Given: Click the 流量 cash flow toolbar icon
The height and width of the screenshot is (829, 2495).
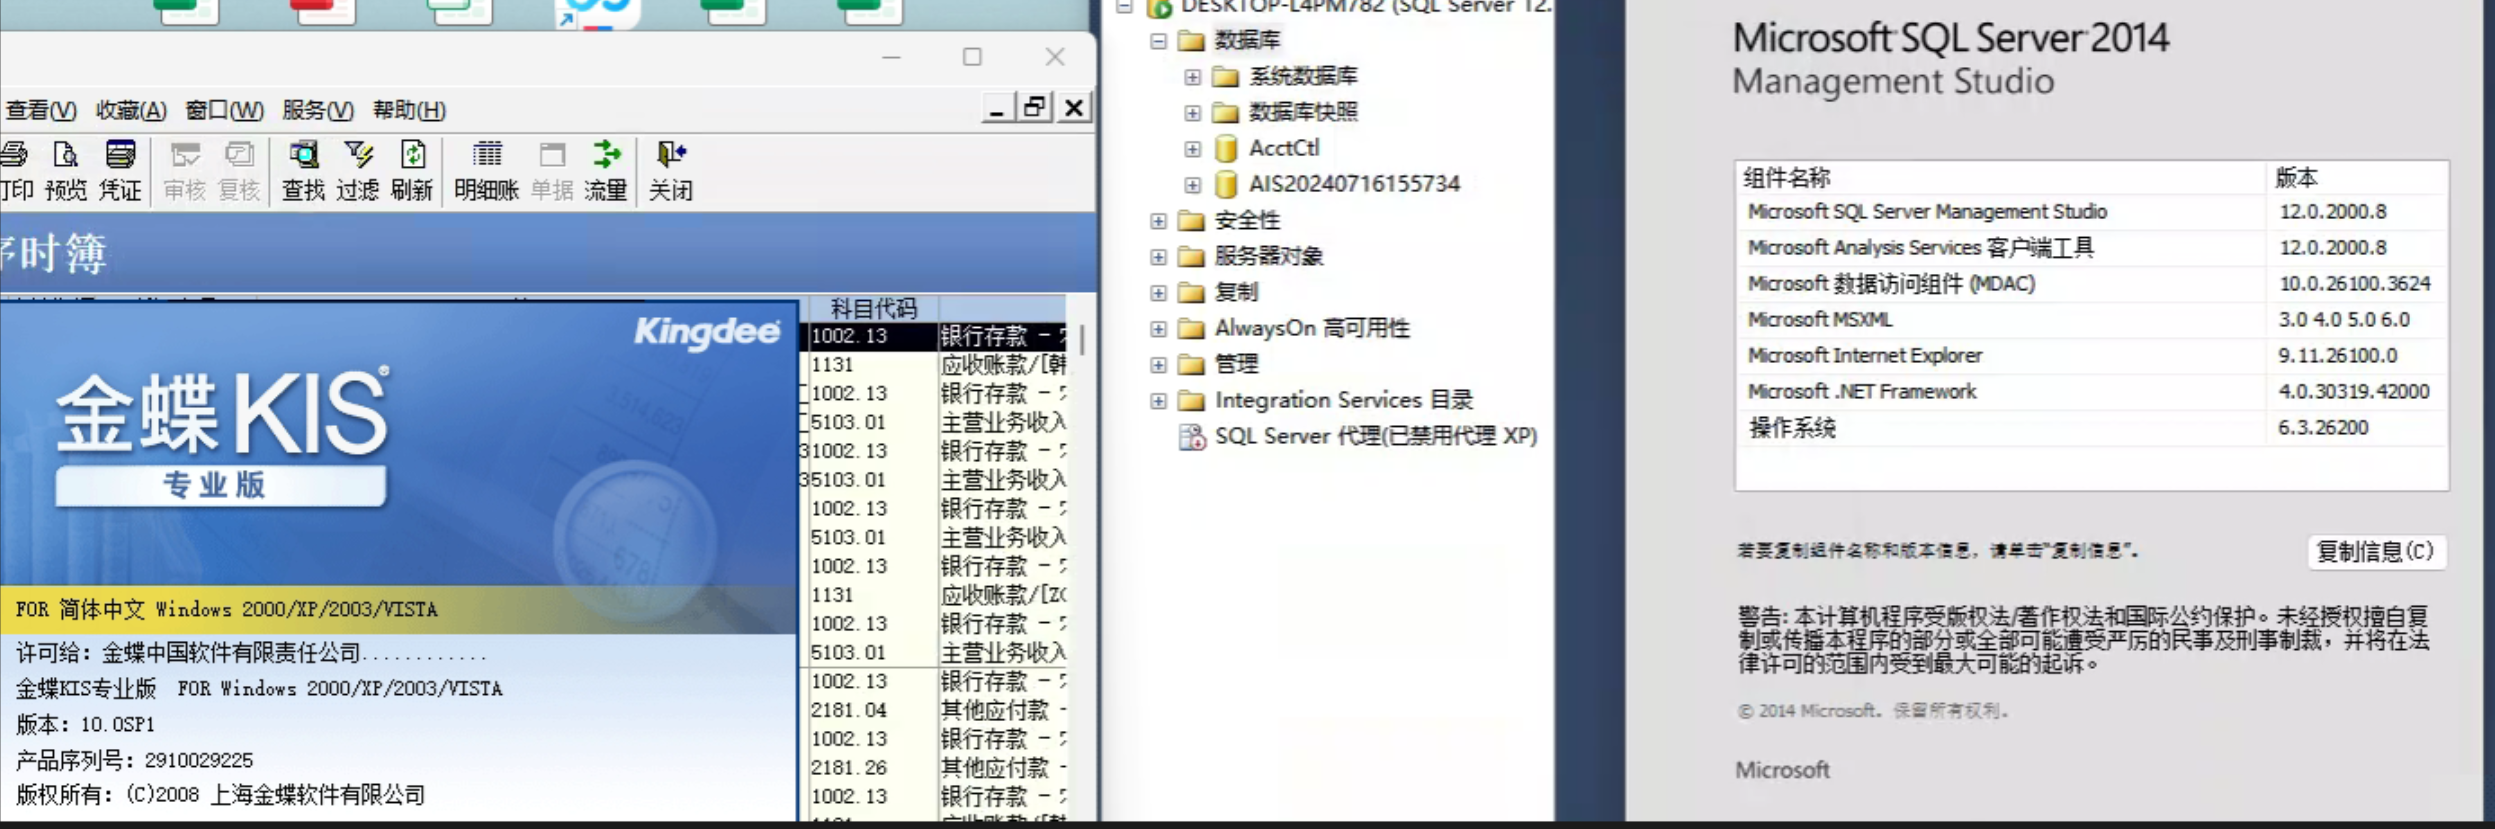Looking at the screenshot, I should 606,170.
